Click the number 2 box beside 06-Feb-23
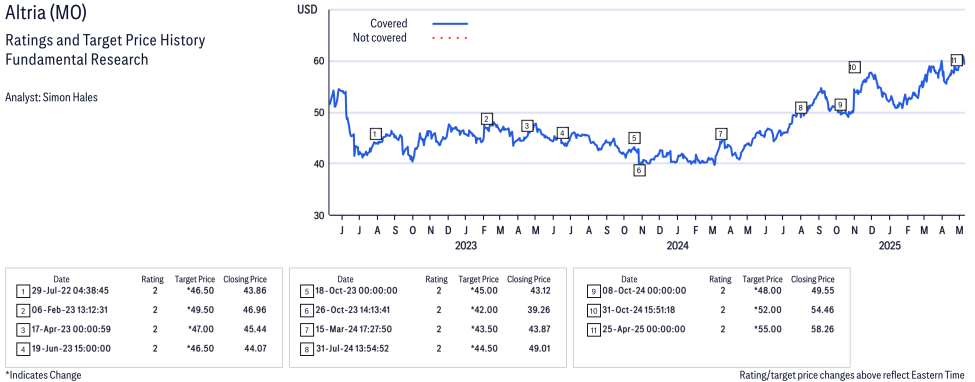The width and height of the screenshot is (975, 382). point(22,310)
